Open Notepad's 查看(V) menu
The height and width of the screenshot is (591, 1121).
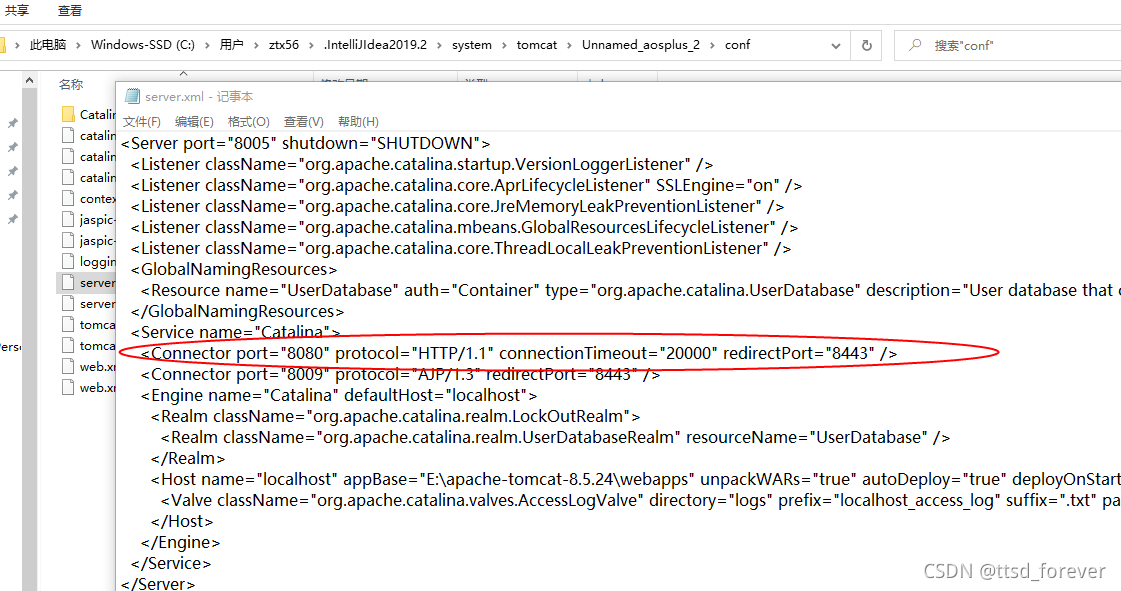tap(303, 121)
